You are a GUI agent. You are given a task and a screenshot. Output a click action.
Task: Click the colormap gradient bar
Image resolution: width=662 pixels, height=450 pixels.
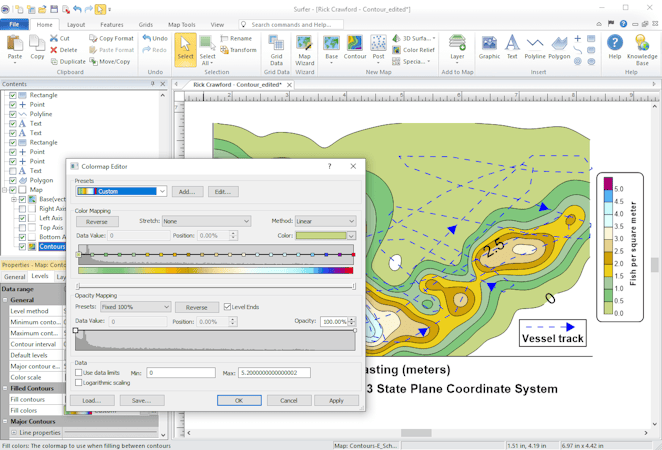point(215,271)
